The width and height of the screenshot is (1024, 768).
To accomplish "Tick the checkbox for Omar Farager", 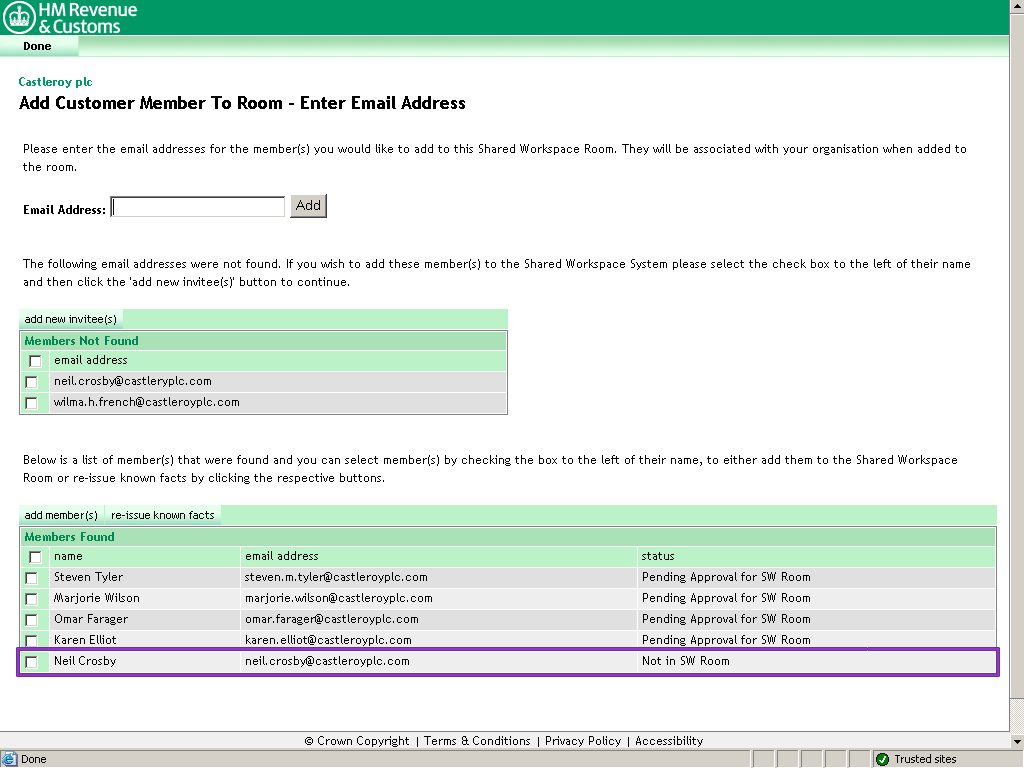I will click(32, 620).
